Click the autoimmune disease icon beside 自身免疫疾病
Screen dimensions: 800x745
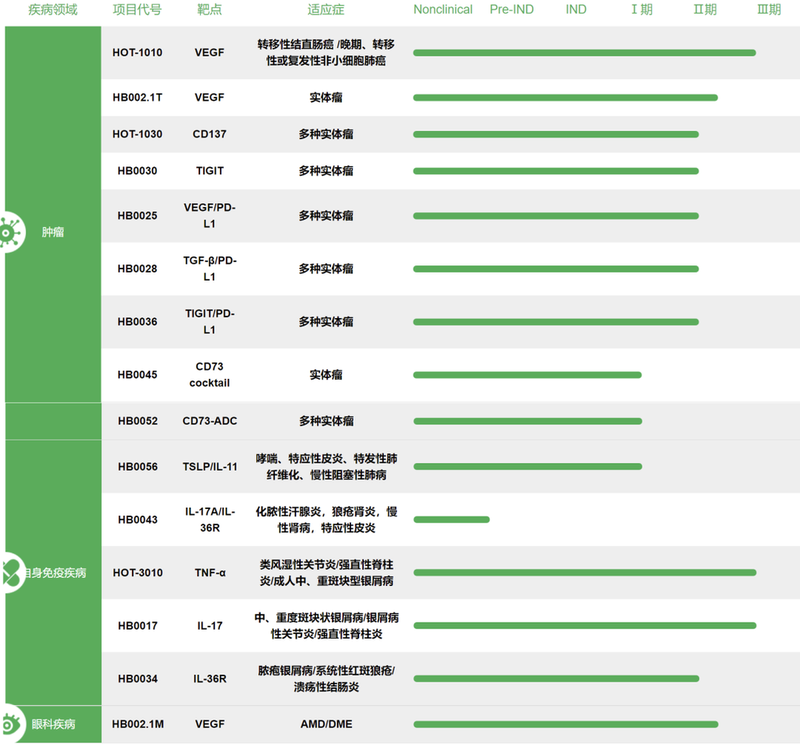[x=8, y=573]
